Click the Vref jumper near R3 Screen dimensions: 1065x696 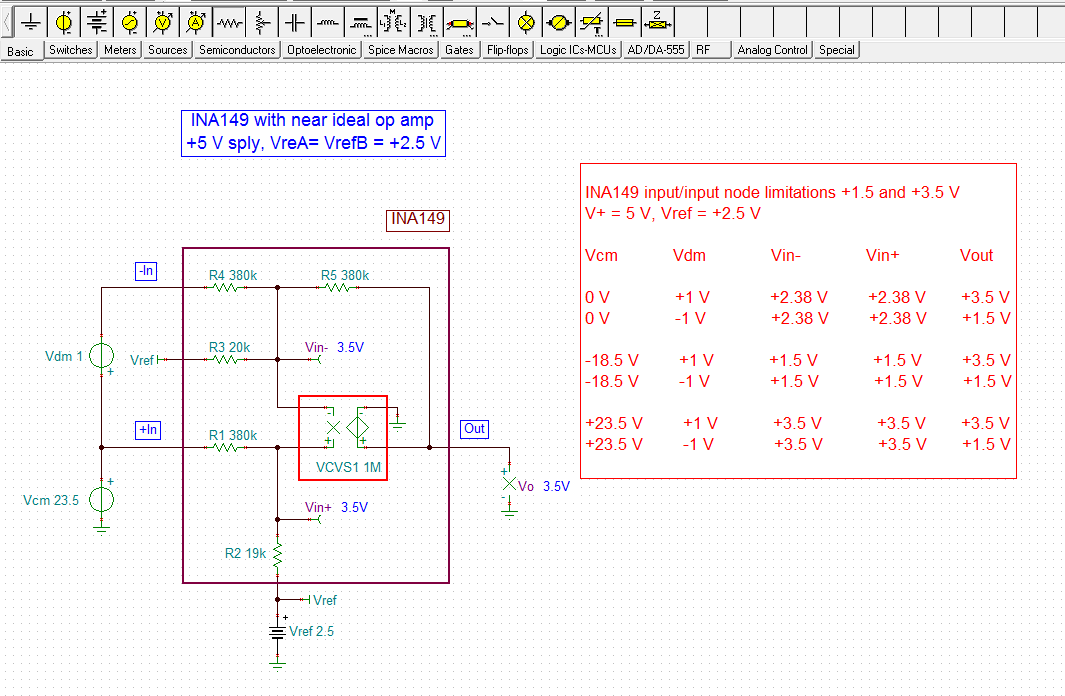pyautogui.click(x=148, y=360)
